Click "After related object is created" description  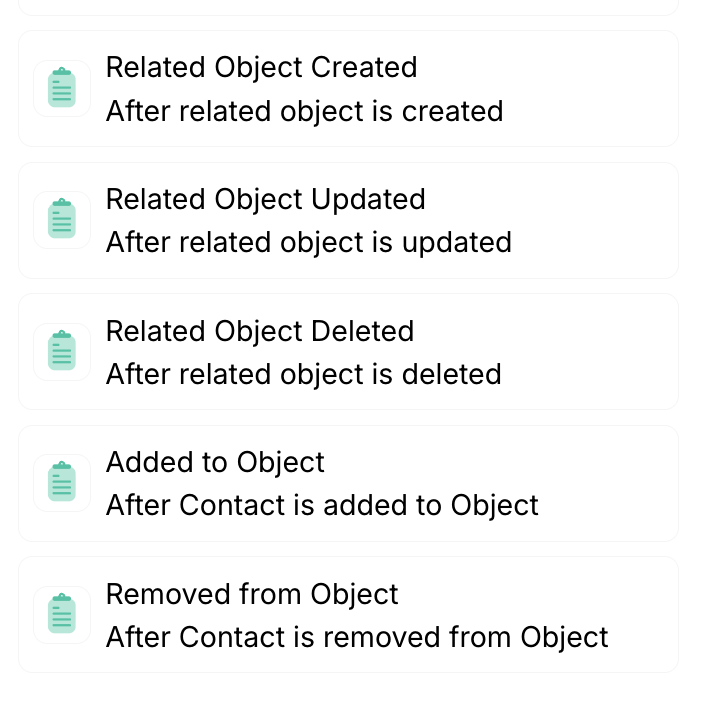pyautogui.click(x=304, y=111)
